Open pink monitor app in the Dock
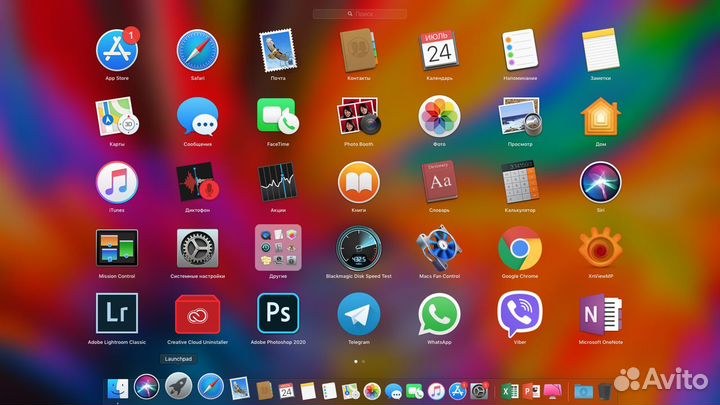The image size is (720, 405). click(552, 391)
